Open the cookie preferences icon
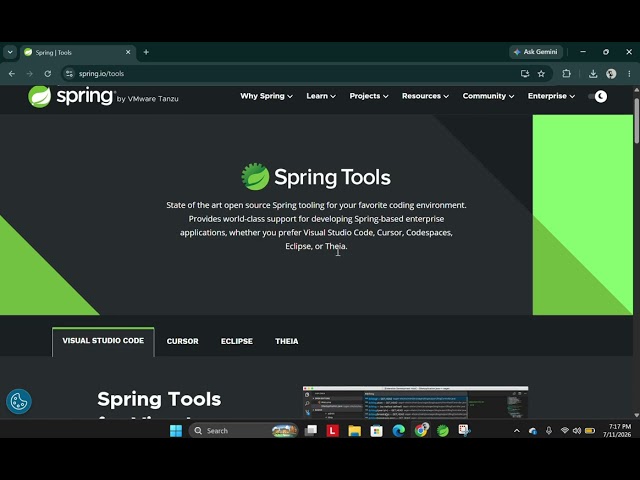 tap(19, 401)
